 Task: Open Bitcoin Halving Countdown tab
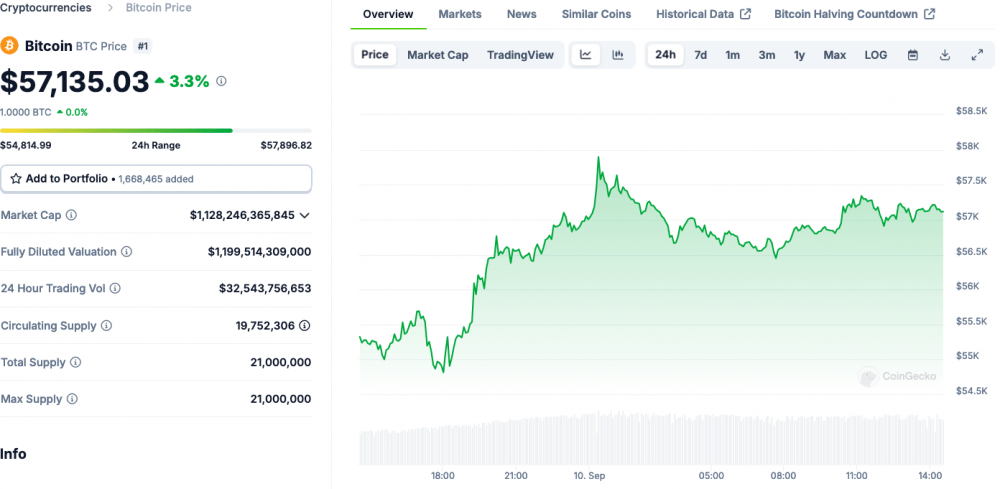(x=855, y=14)
